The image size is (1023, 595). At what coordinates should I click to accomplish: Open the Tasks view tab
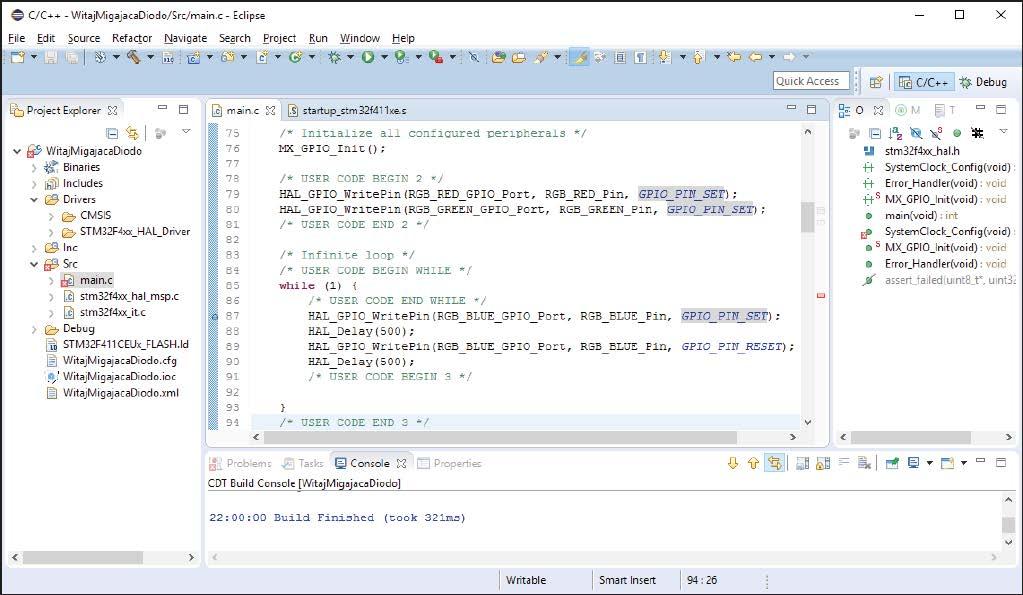coord(303,463)
